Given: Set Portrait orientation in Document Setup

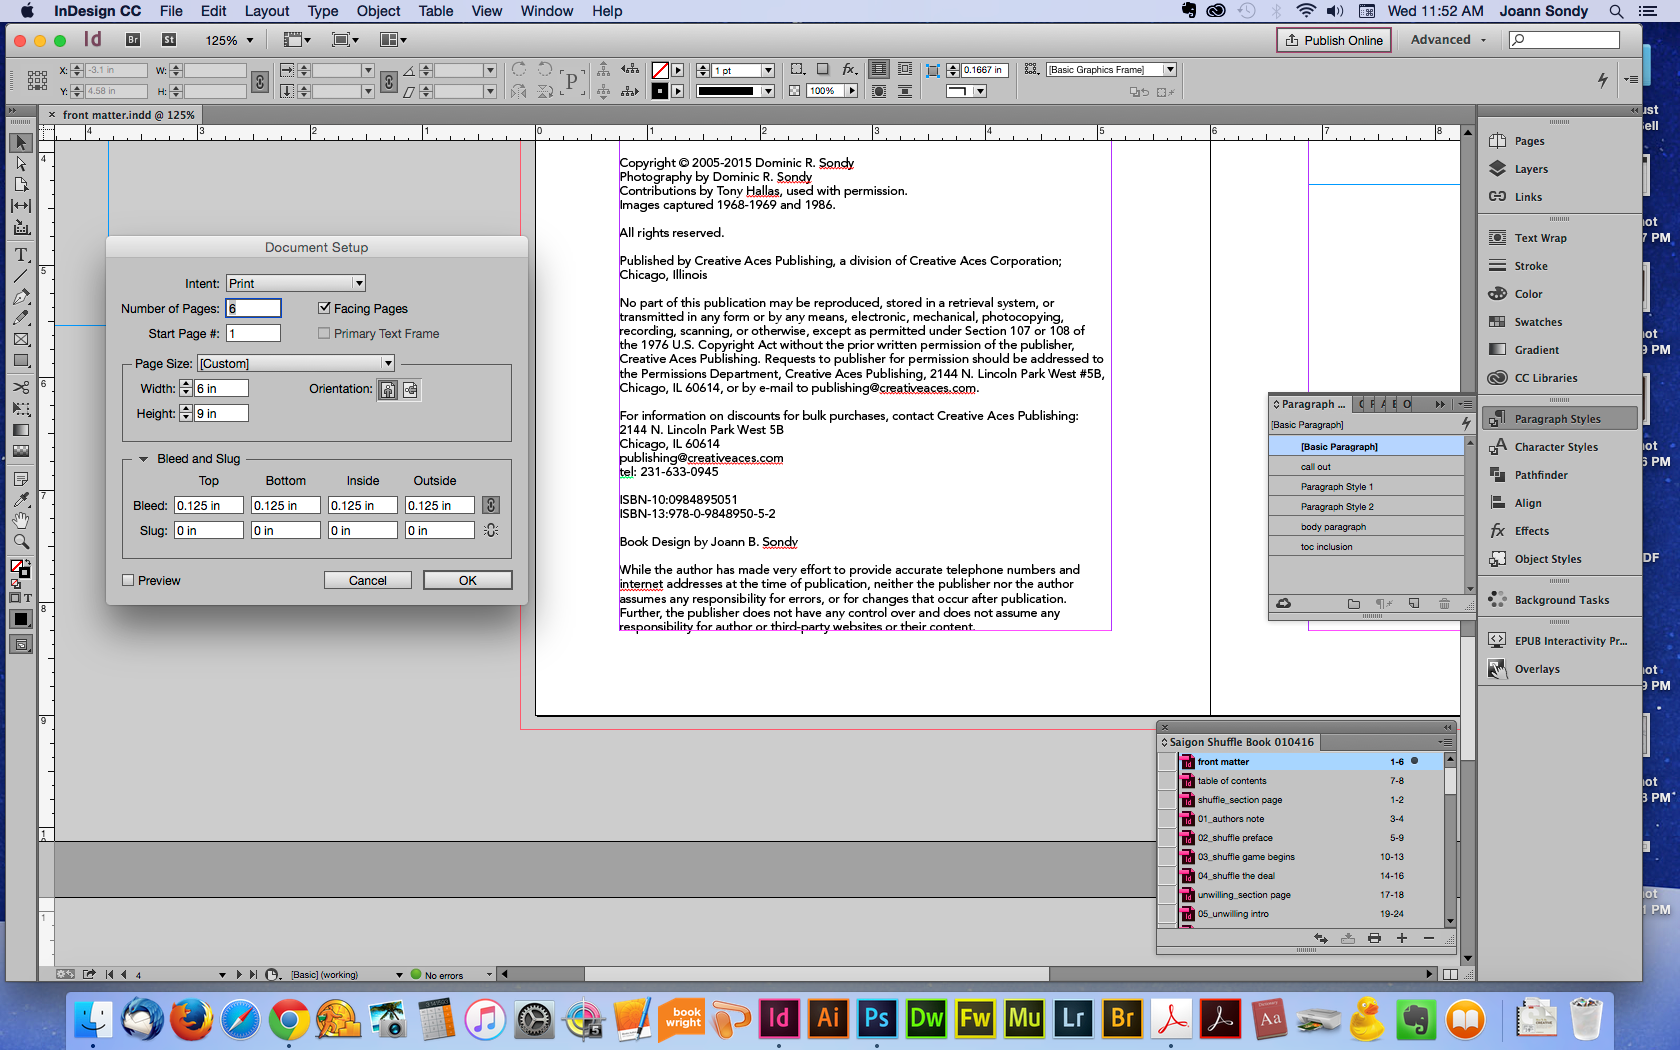Looking at the screenshot, I should [x=388, y=389].
